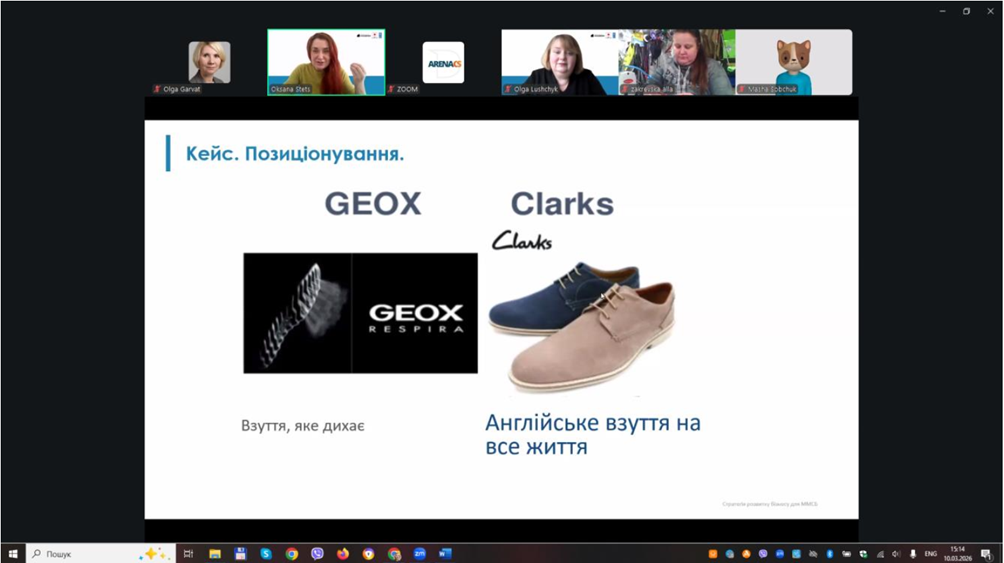The width and height of the screenshot is (1004, 563).
Task: Open Microsoft Word from the taskbar
Action: click(x=445, y=554)
